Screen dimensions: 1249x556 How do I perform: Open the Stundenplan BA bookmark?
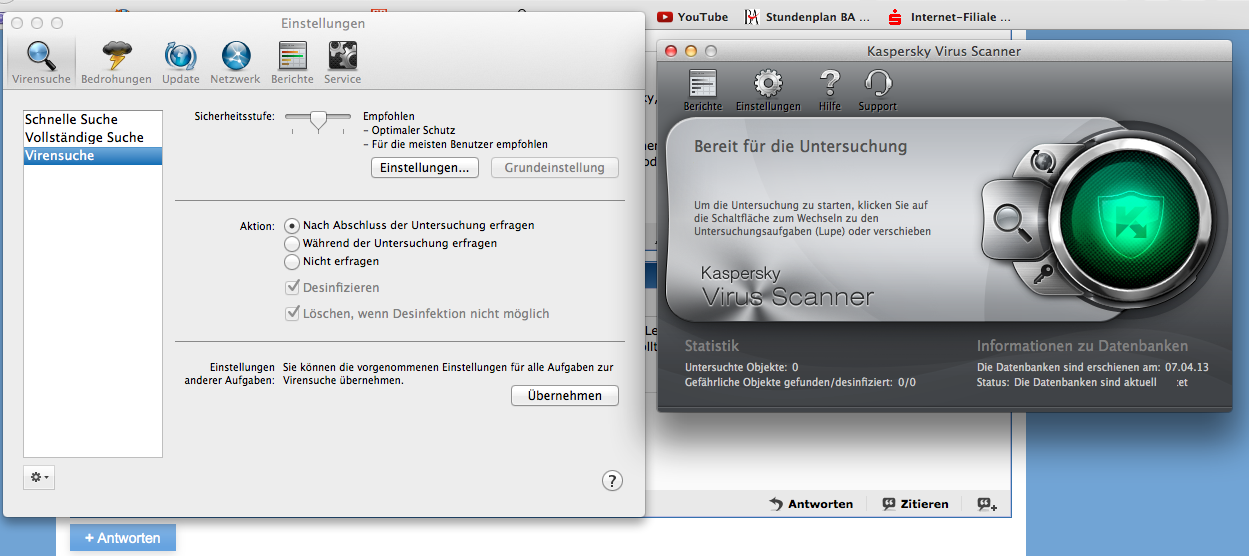coord(808,17)
